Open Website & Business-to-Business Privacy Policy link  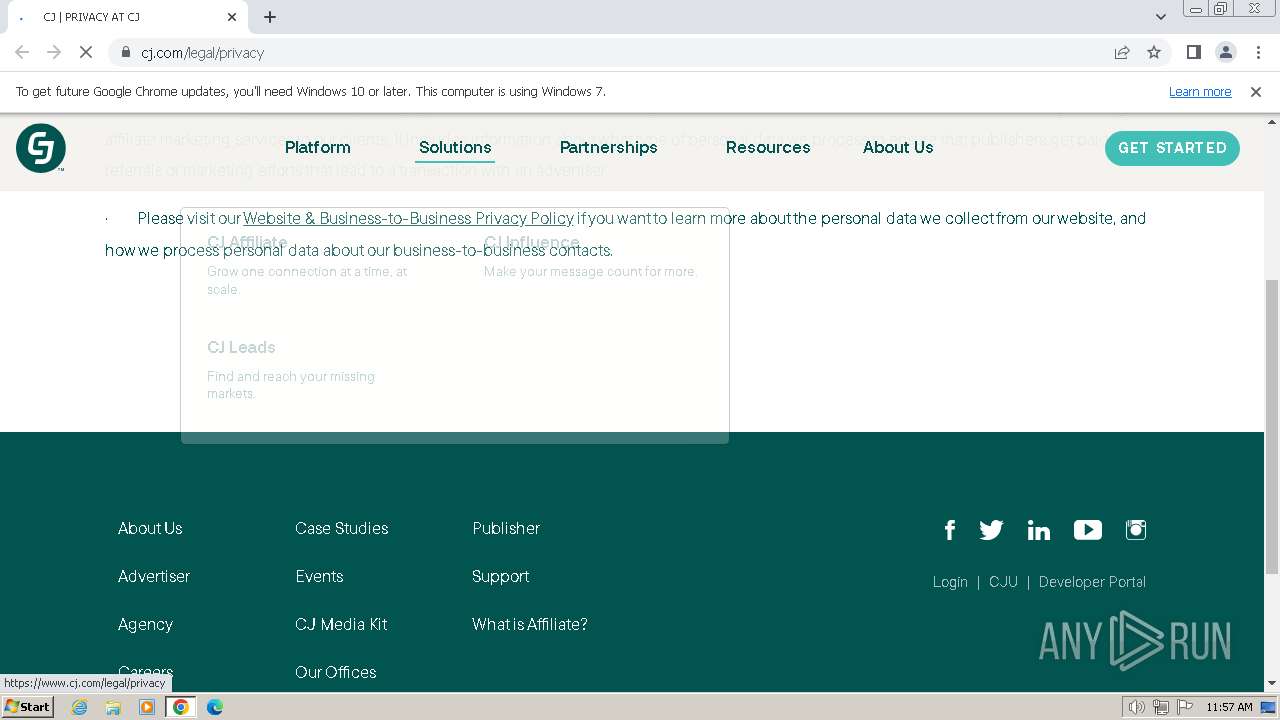coord(408,218)
